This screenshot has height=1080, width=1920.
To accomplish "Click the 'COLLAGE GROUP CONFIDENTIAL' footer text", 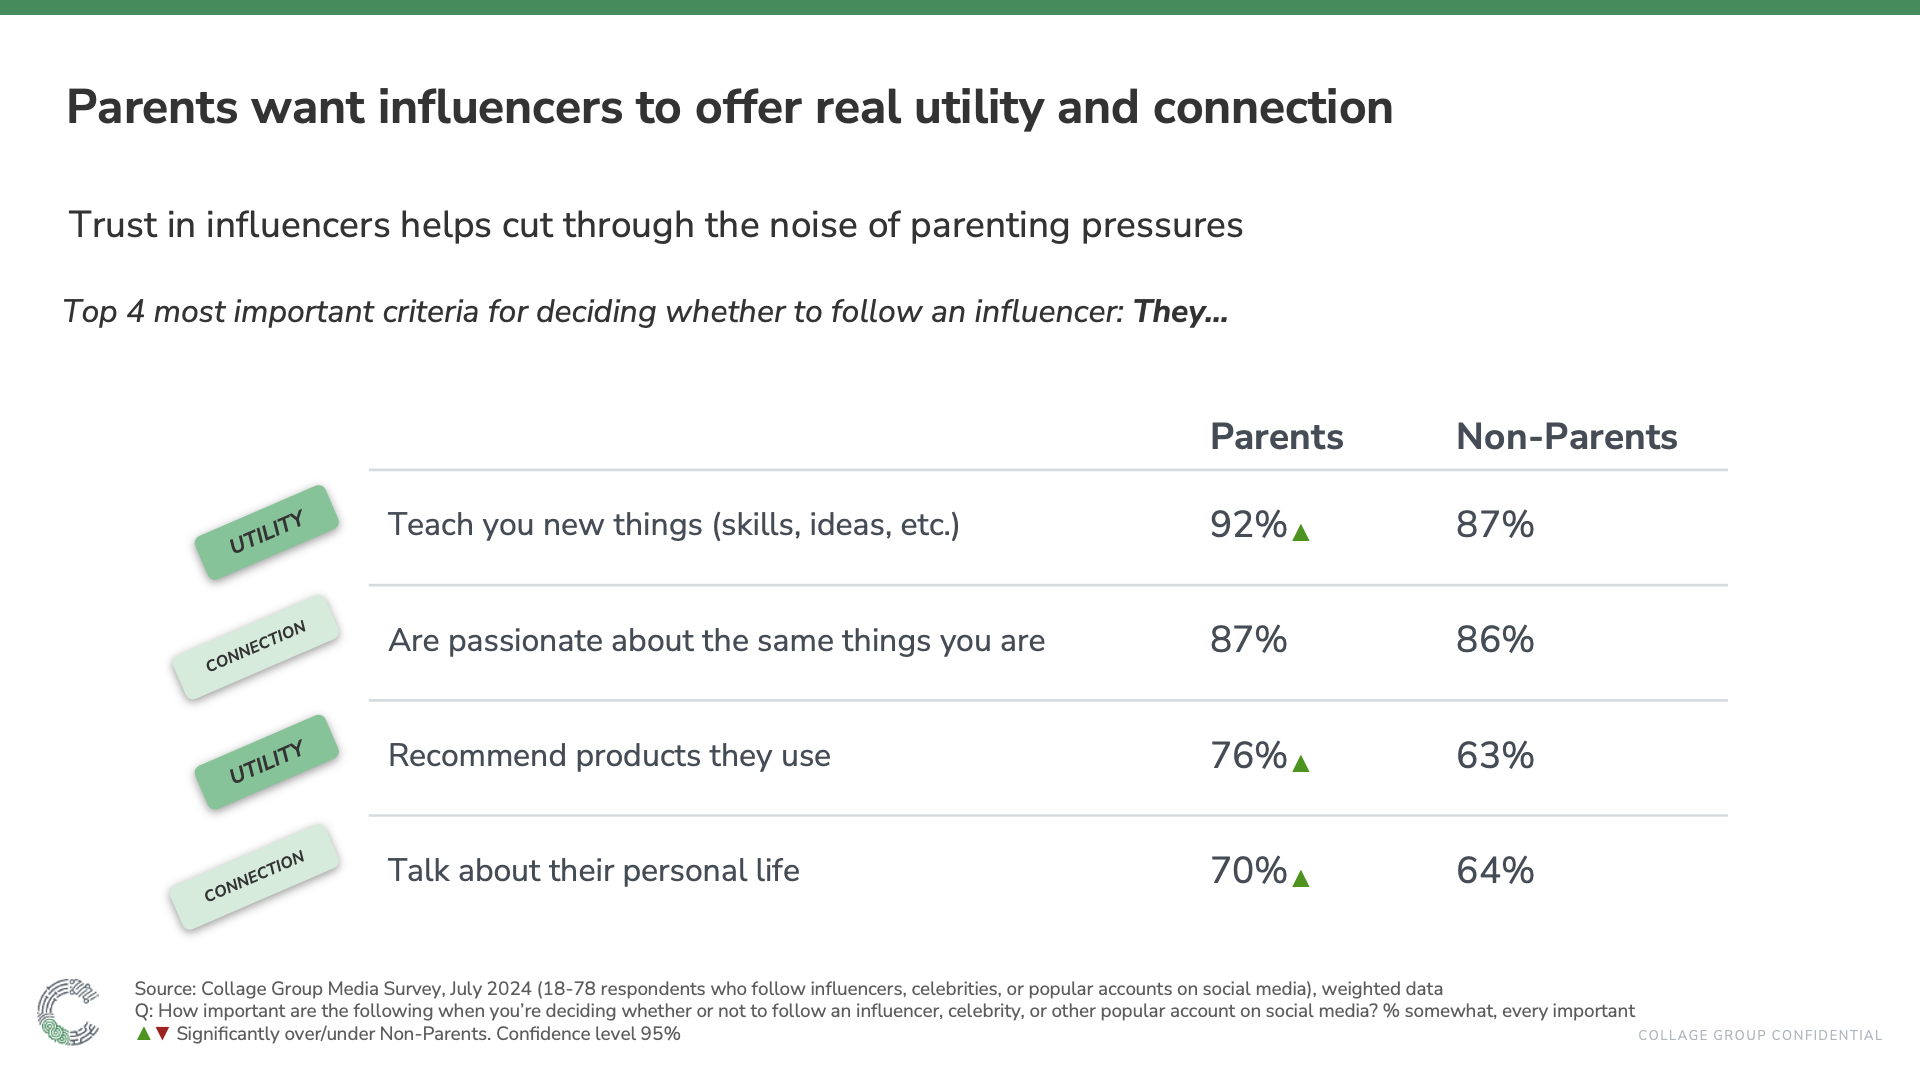I will (x=1759, y=1035).
